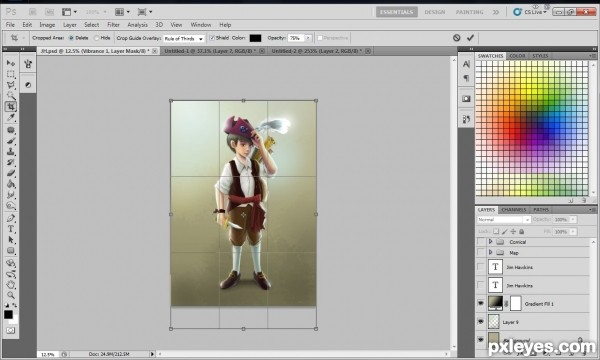Choose Hide for cropped area

coord(96,38)
